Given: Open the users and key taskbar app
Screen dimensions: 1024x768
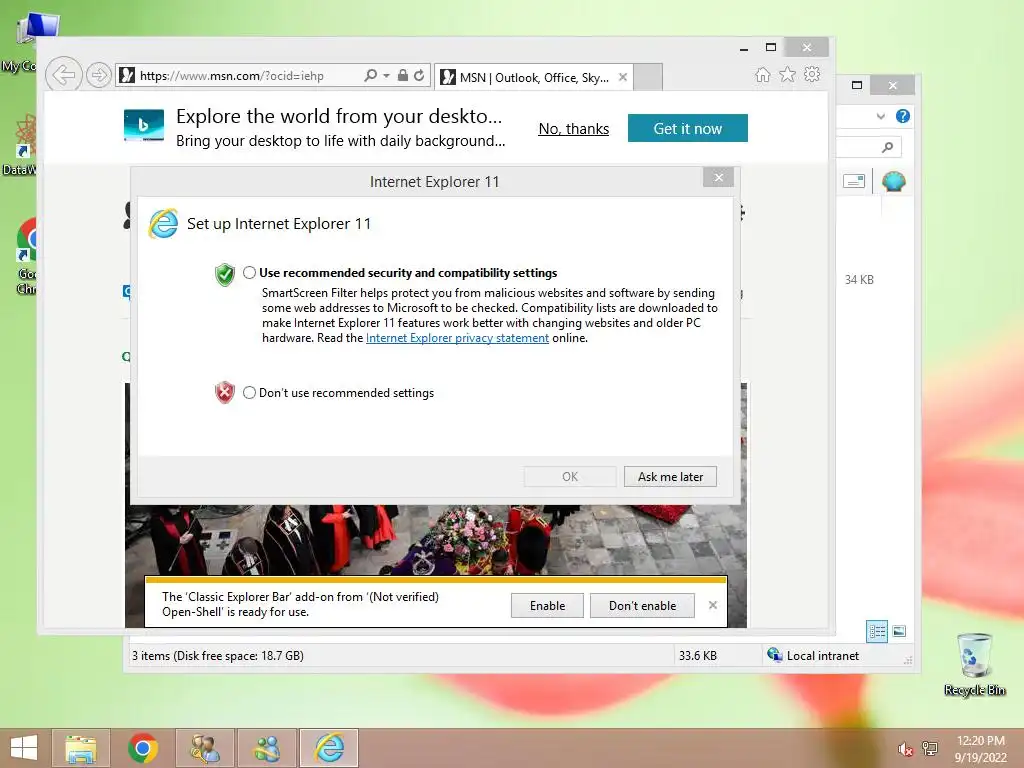Looking at the screenshot, I should coord(204,748).
